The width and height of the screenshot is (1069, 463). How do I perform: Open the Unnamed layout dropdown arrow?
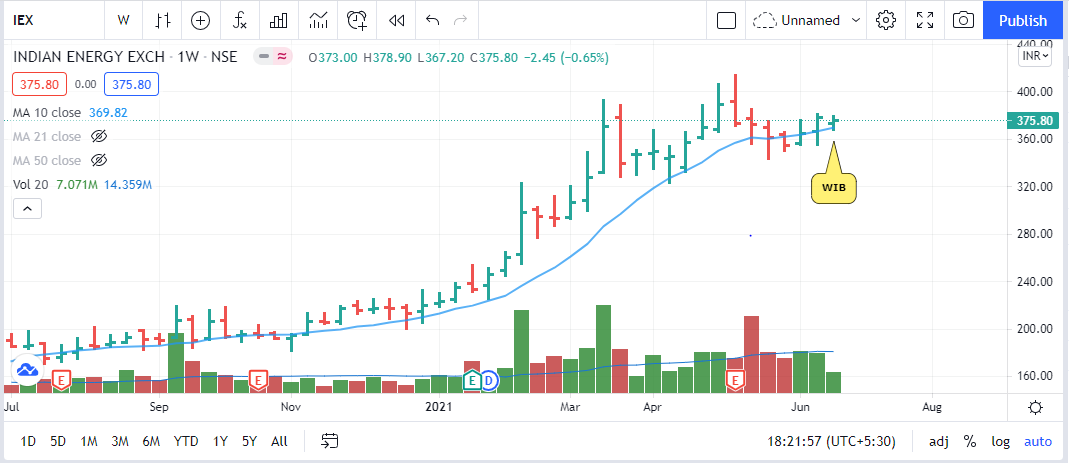pyautogui.click(x=856, y=20)
